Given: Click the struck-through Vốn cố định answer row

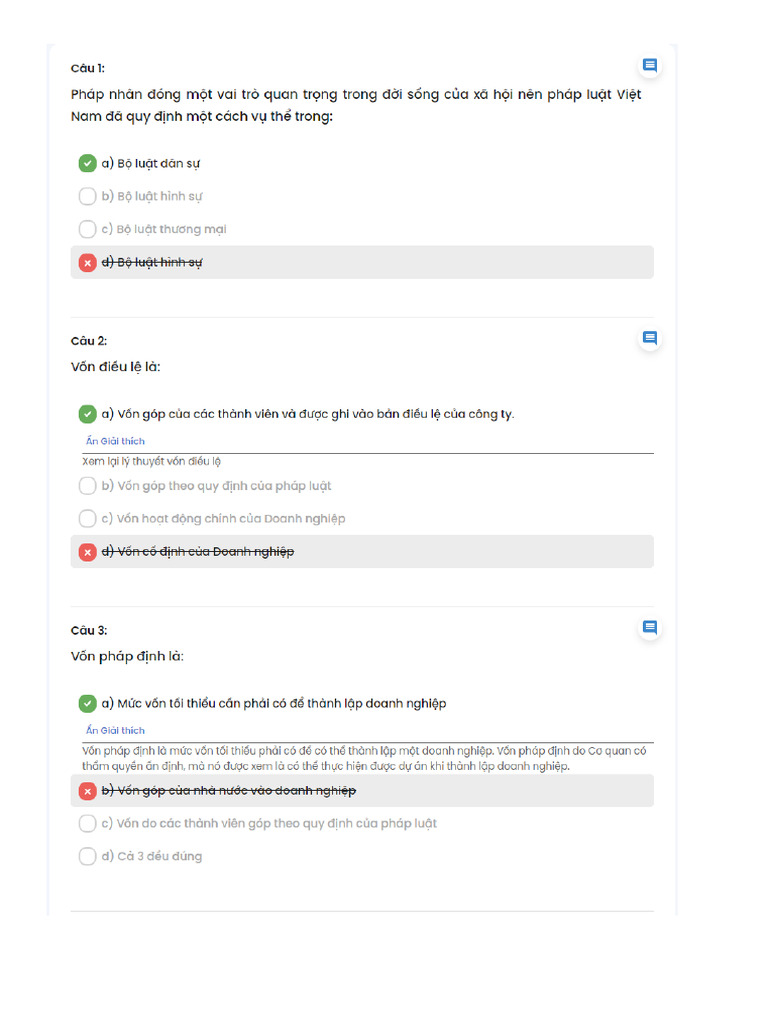Looking at the screenshot, I should click(362, 552).
